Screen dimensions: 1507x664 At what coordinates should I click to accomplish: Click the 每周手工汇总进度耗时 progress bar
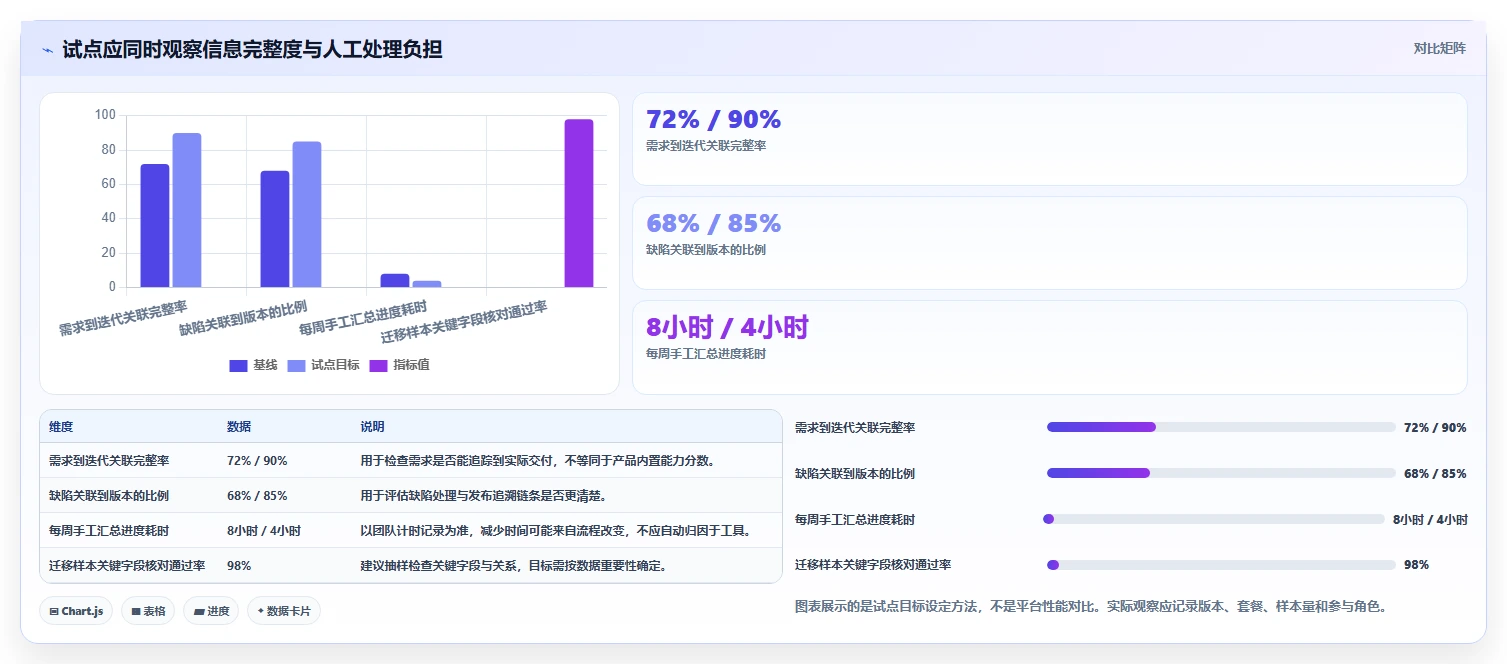coord(1214,519)
